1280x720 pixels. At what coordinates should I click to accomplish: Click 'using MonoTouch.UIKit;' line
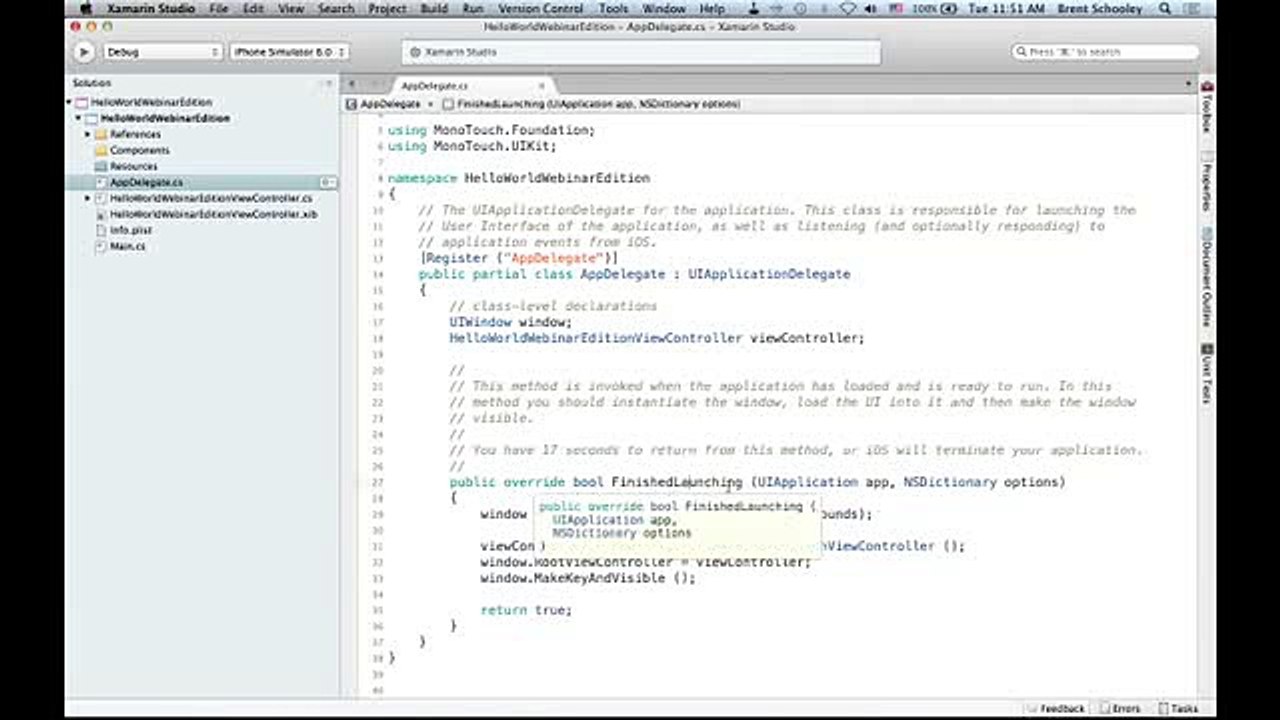[472, 146]
